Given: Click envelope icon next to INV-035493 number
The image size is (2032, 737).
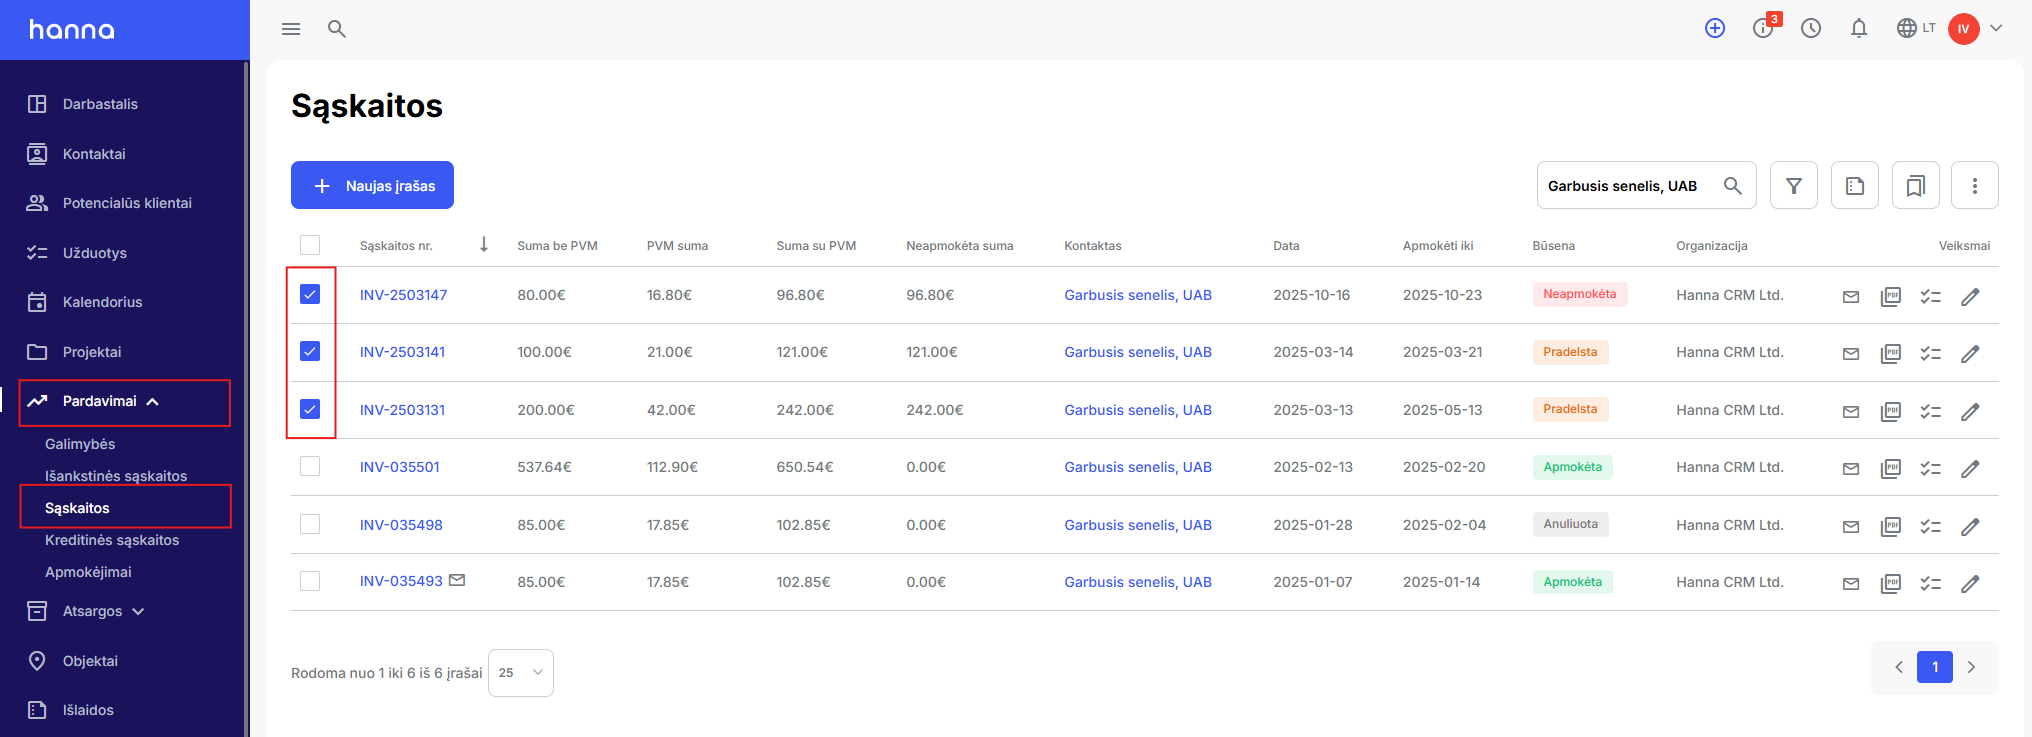Looking at the screenshot, I should (457, 580).
